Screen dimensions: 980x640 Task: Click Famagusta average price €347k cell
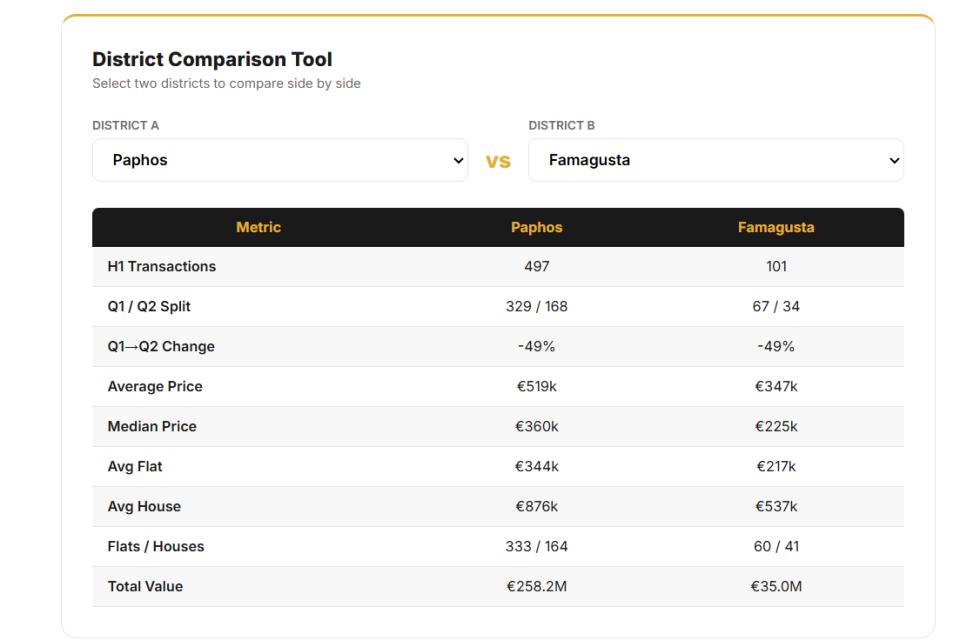point(776,386)
